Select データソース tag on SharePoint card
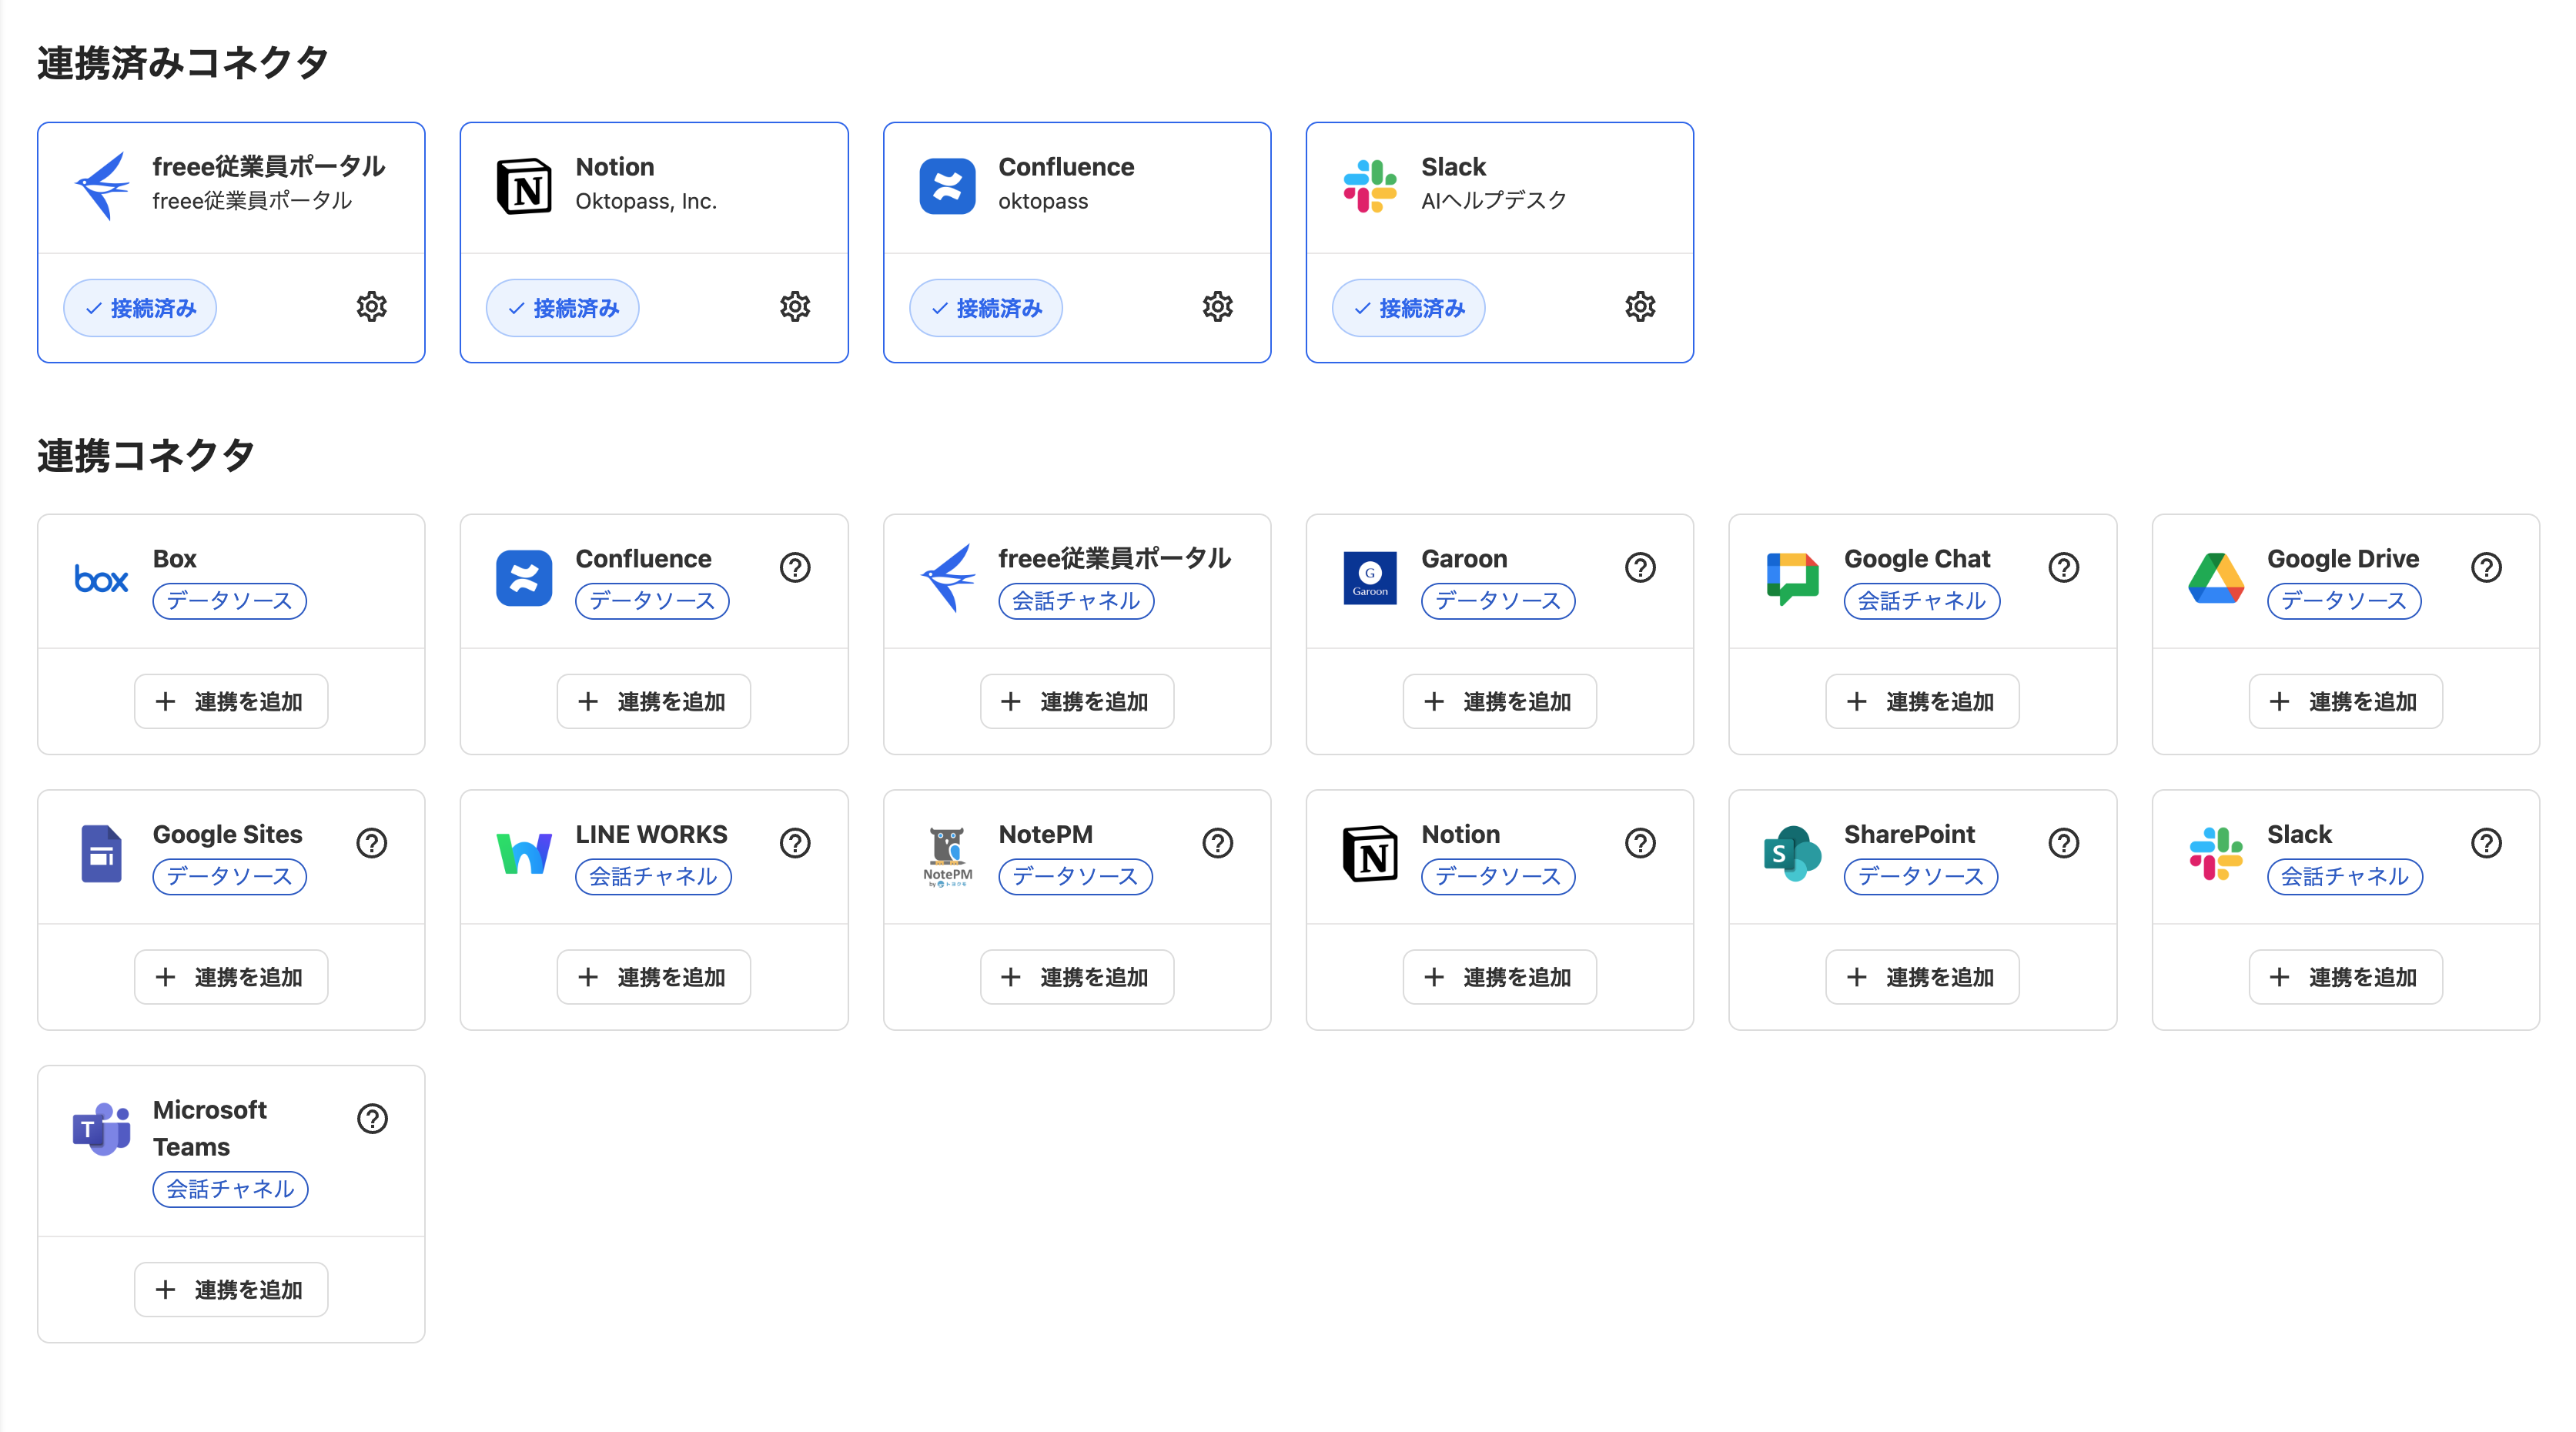The image size is (2576, 1432). pos(1921,877)
